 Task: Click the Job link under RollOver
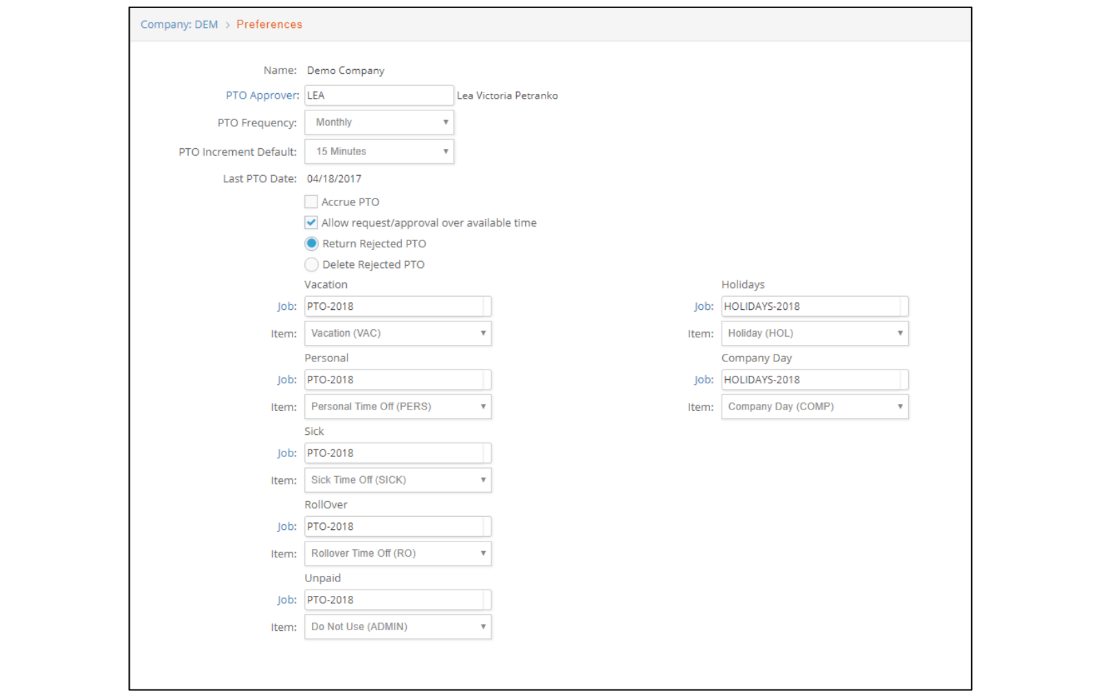(286, 527)
